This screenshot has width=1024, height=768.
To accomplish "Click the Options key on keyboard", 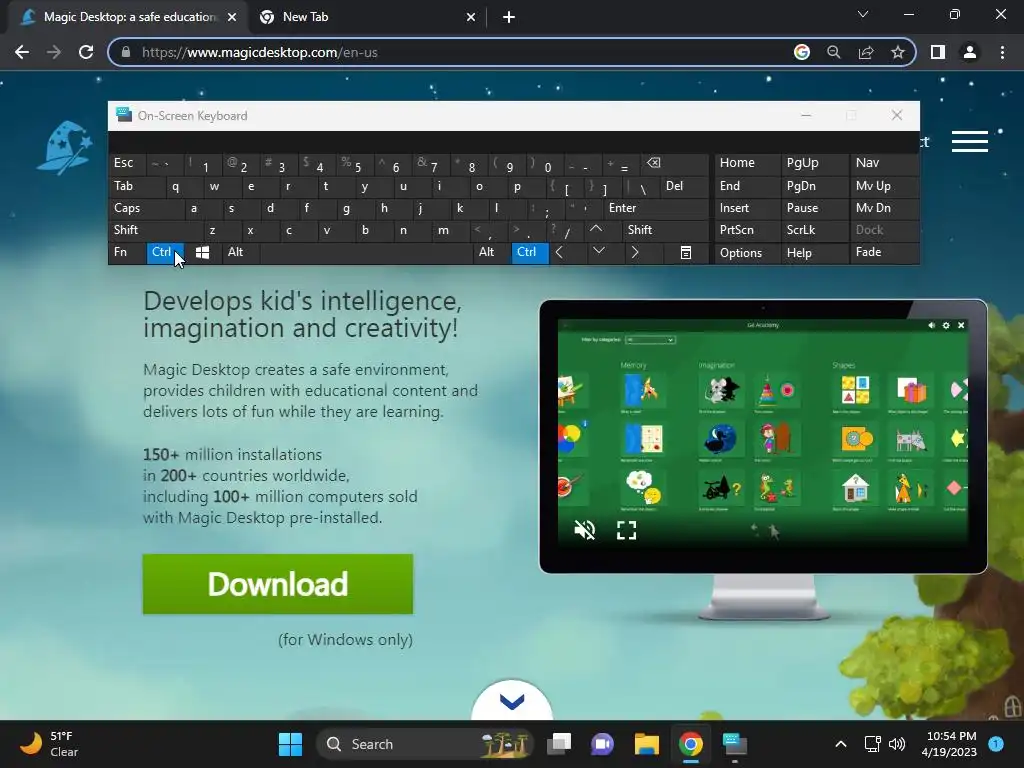I will point(747,253).
